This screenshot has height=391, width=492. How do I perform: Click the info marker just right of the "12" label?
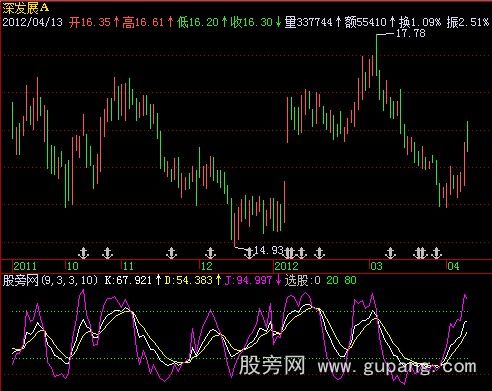[x=210, y=253]
